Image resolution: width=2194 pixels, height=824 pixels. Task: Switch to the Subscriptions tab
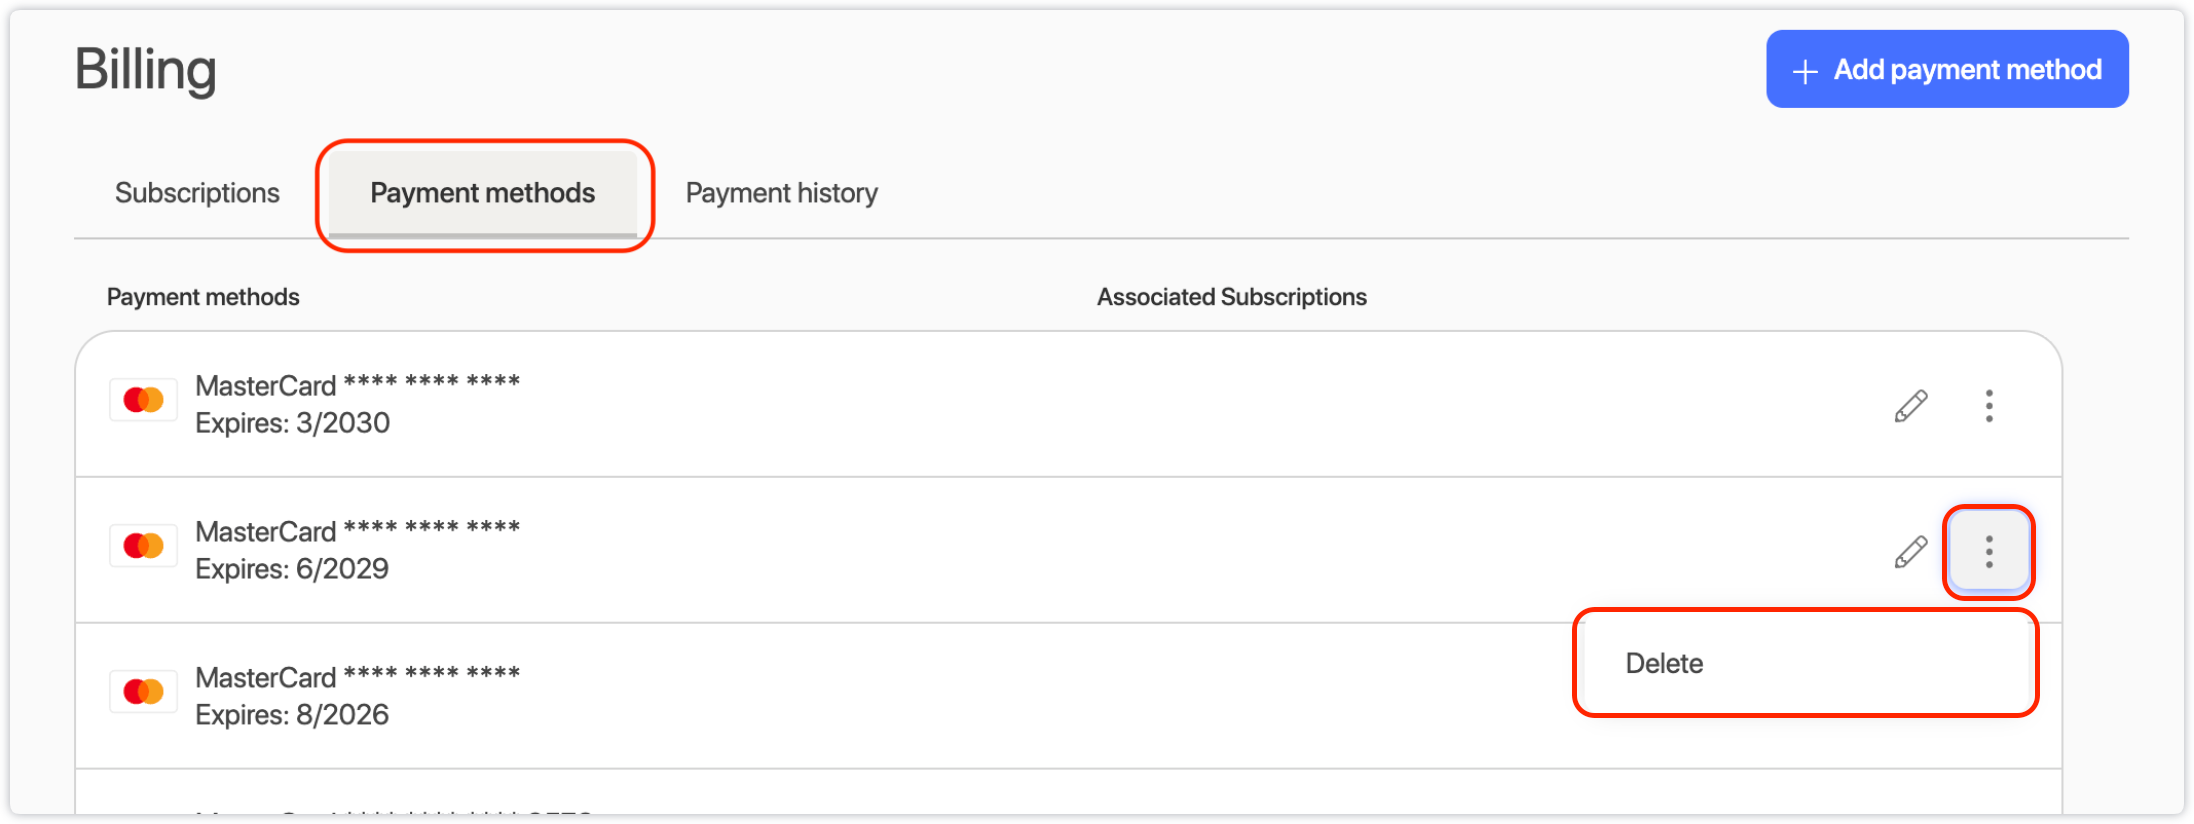point(197,193)
